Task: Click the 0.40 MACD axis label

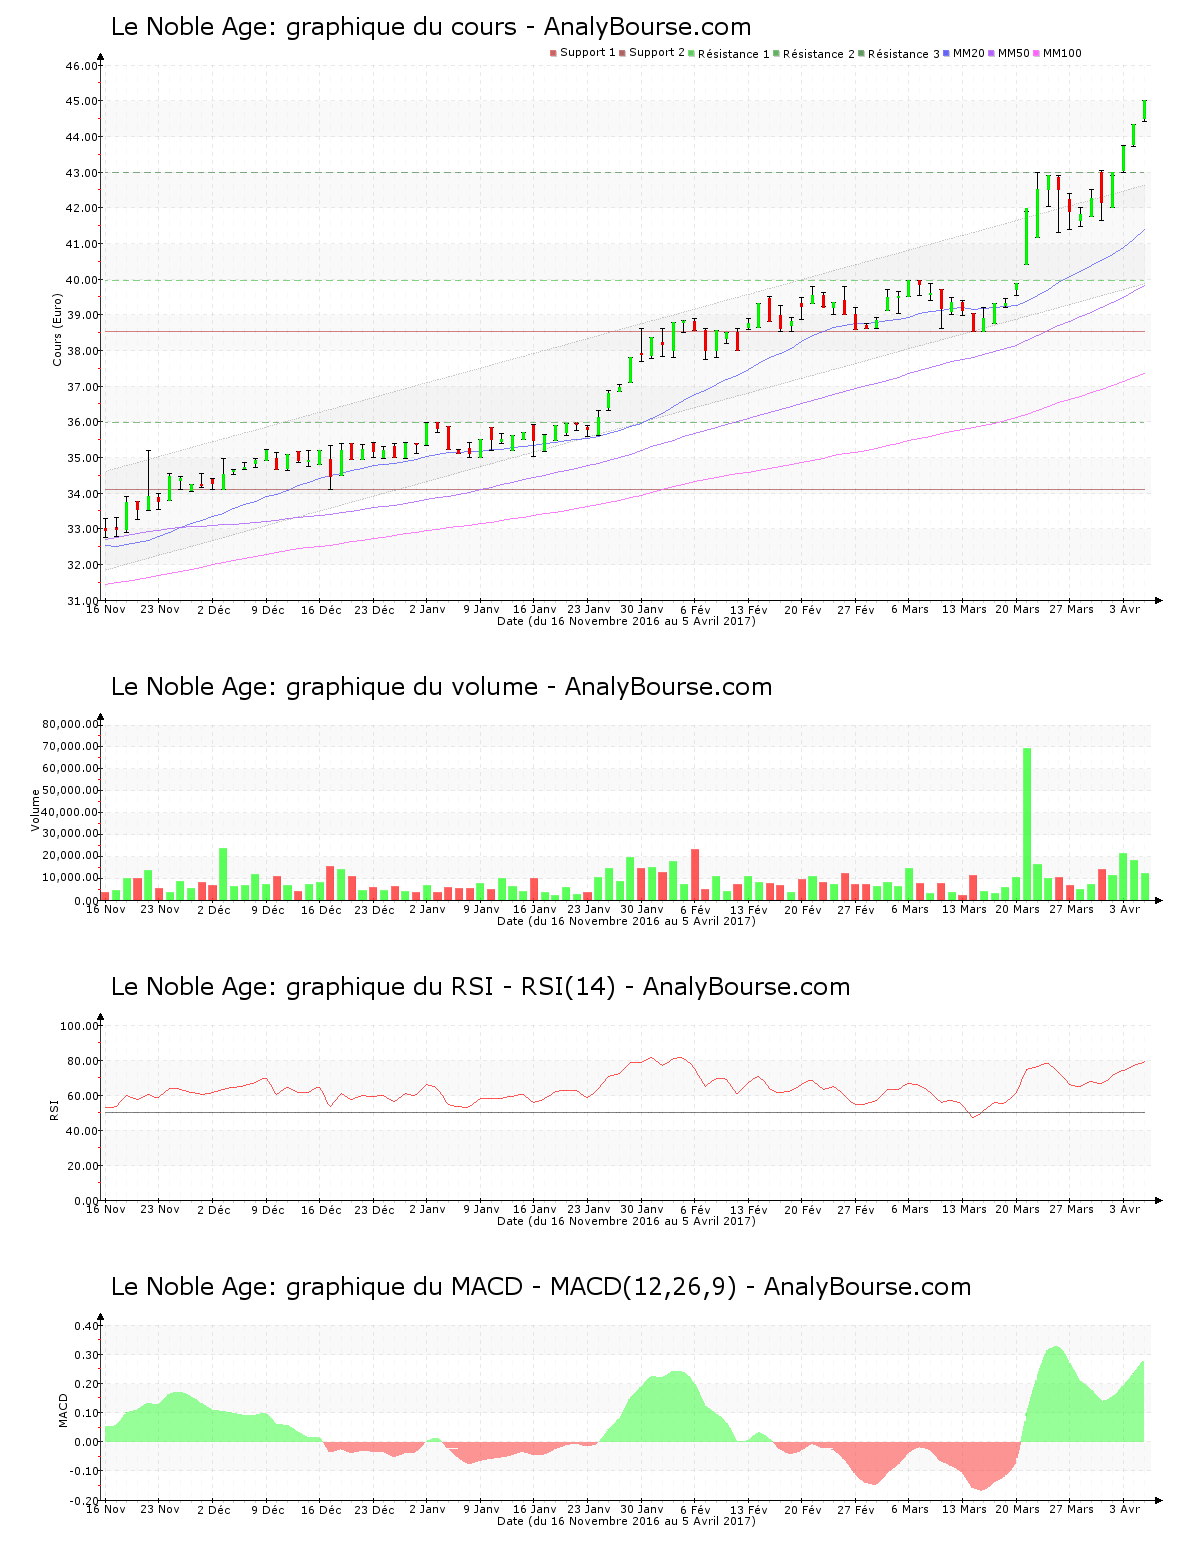Action: 87,1326
